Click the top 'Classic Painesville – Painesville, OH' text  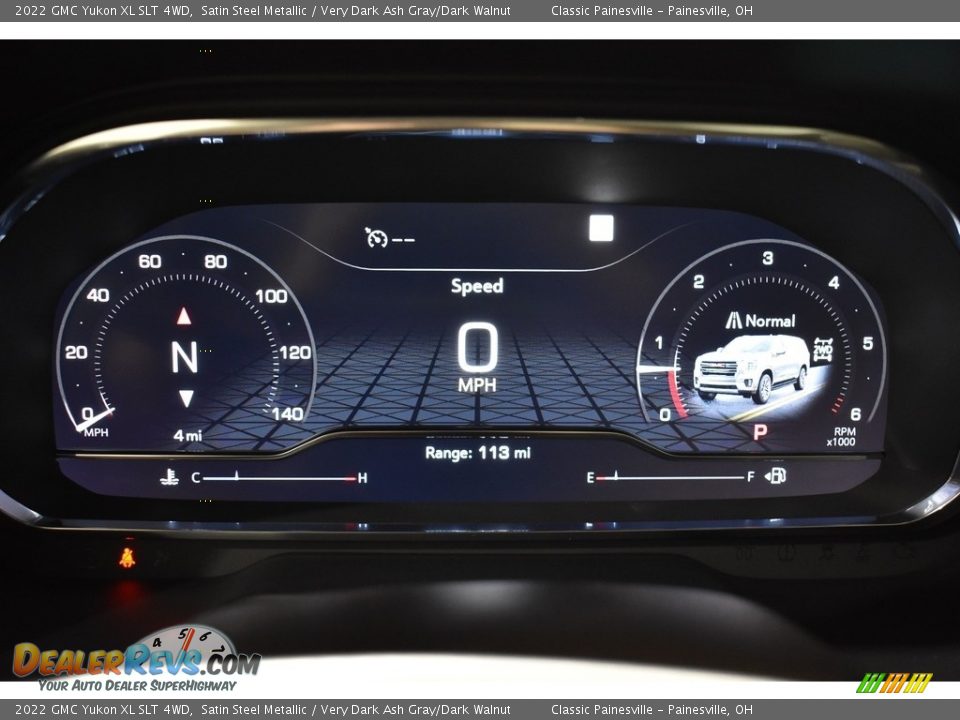pos(651,10)
